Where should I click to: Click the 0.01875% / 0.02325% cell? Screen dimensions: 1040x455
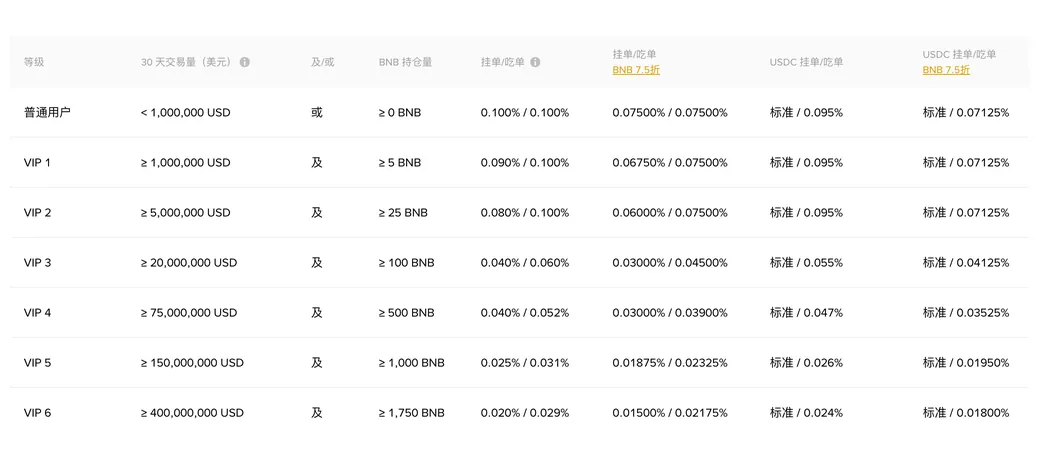click(x=670, y=363)
